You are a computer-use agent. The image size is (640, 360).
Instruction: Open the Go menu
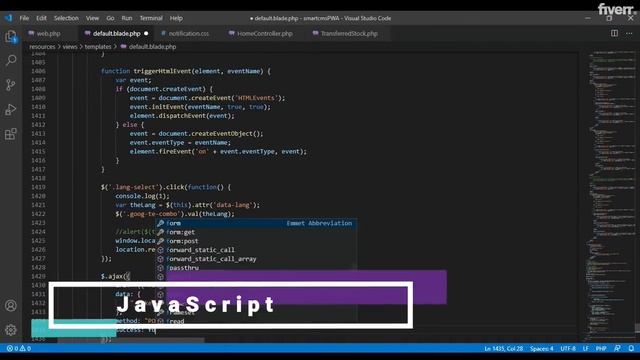pyautogui.click(x=110, y=18)
